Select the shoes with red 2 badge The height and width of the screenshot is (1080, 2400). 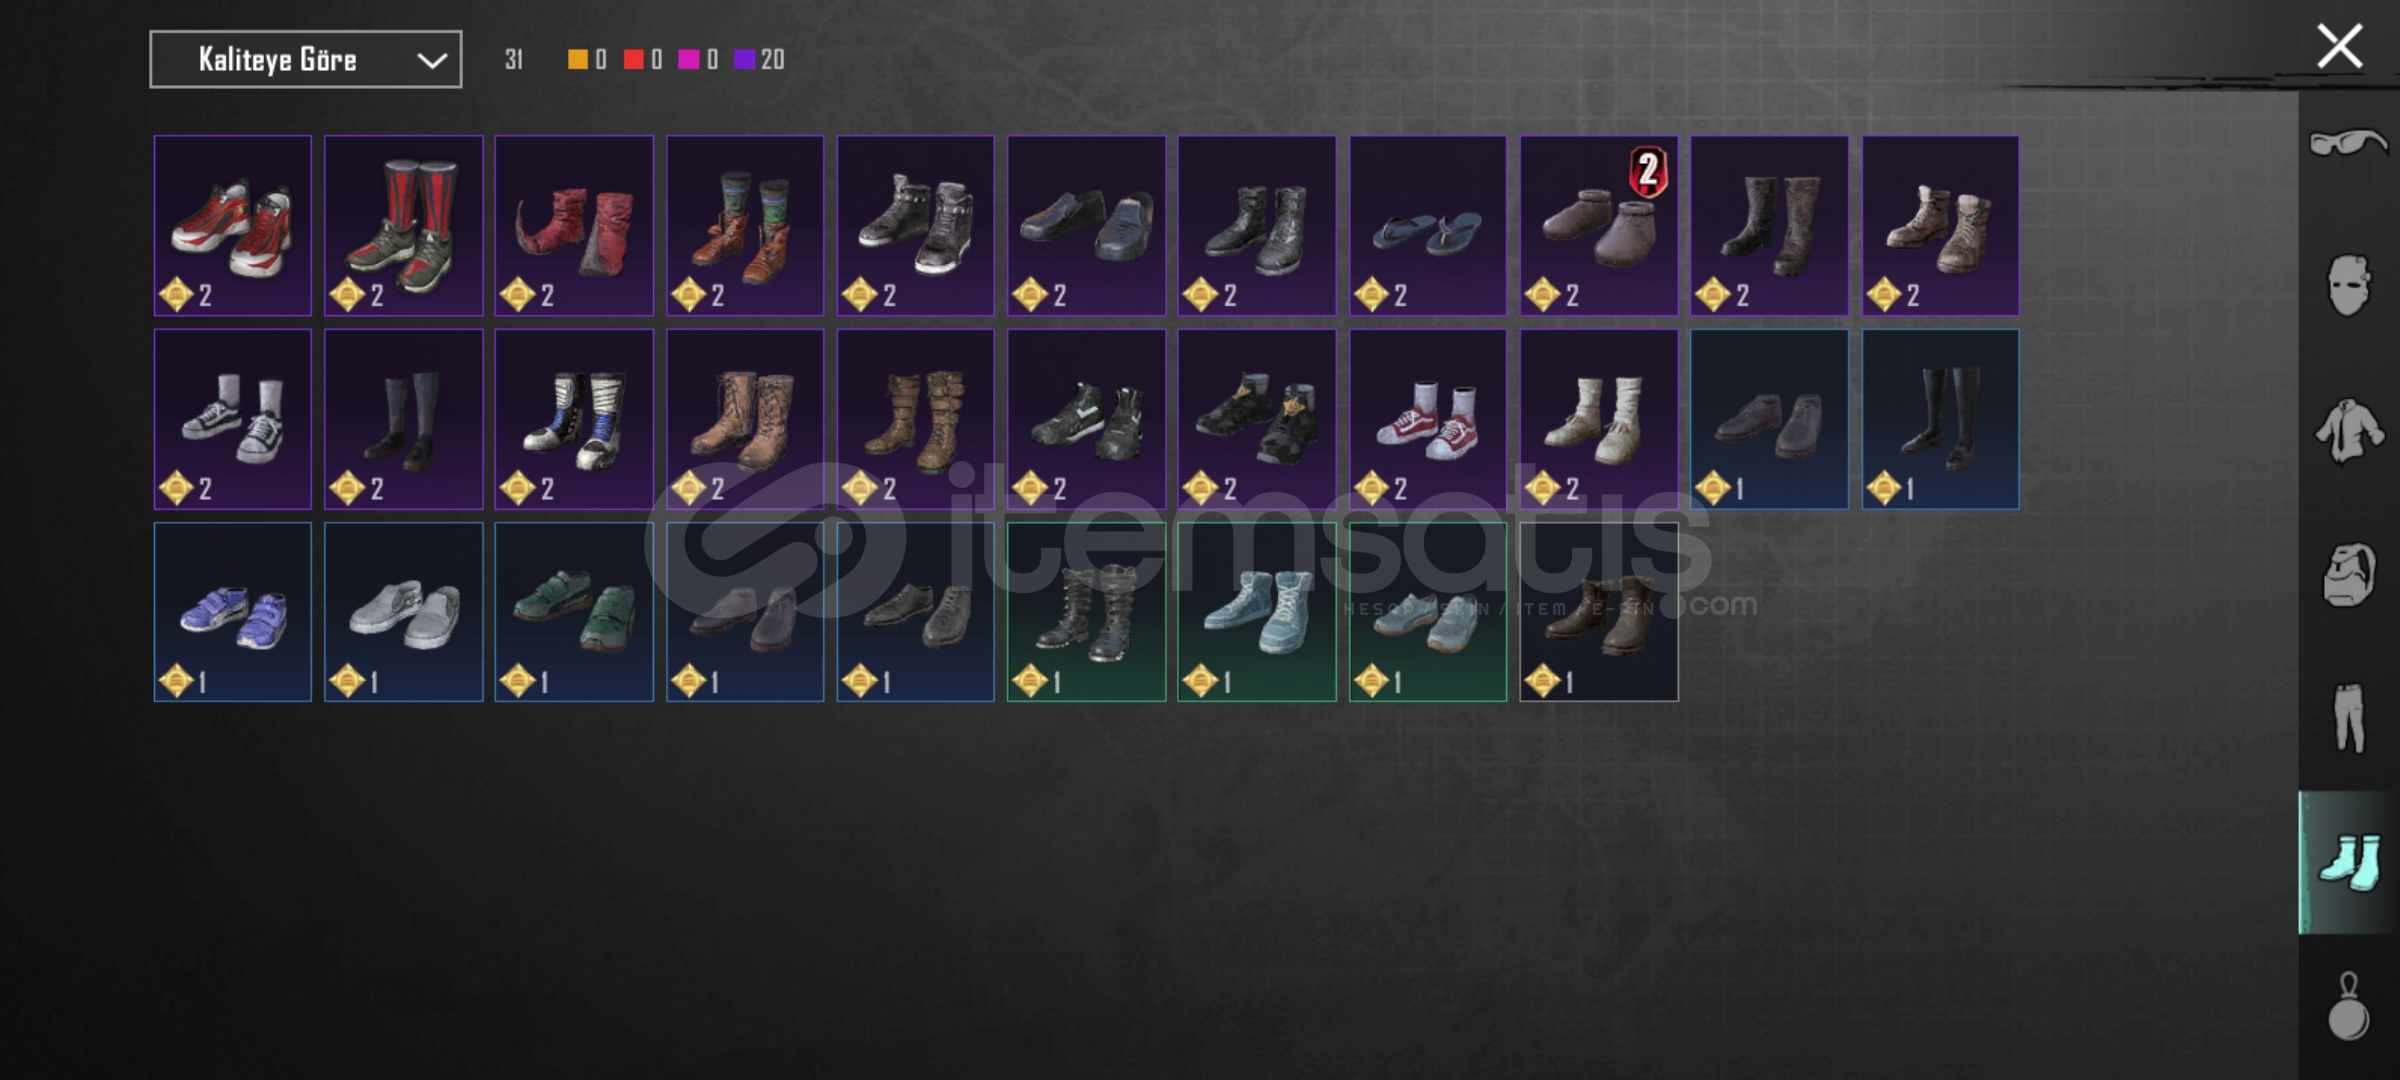pos(1599,226)
